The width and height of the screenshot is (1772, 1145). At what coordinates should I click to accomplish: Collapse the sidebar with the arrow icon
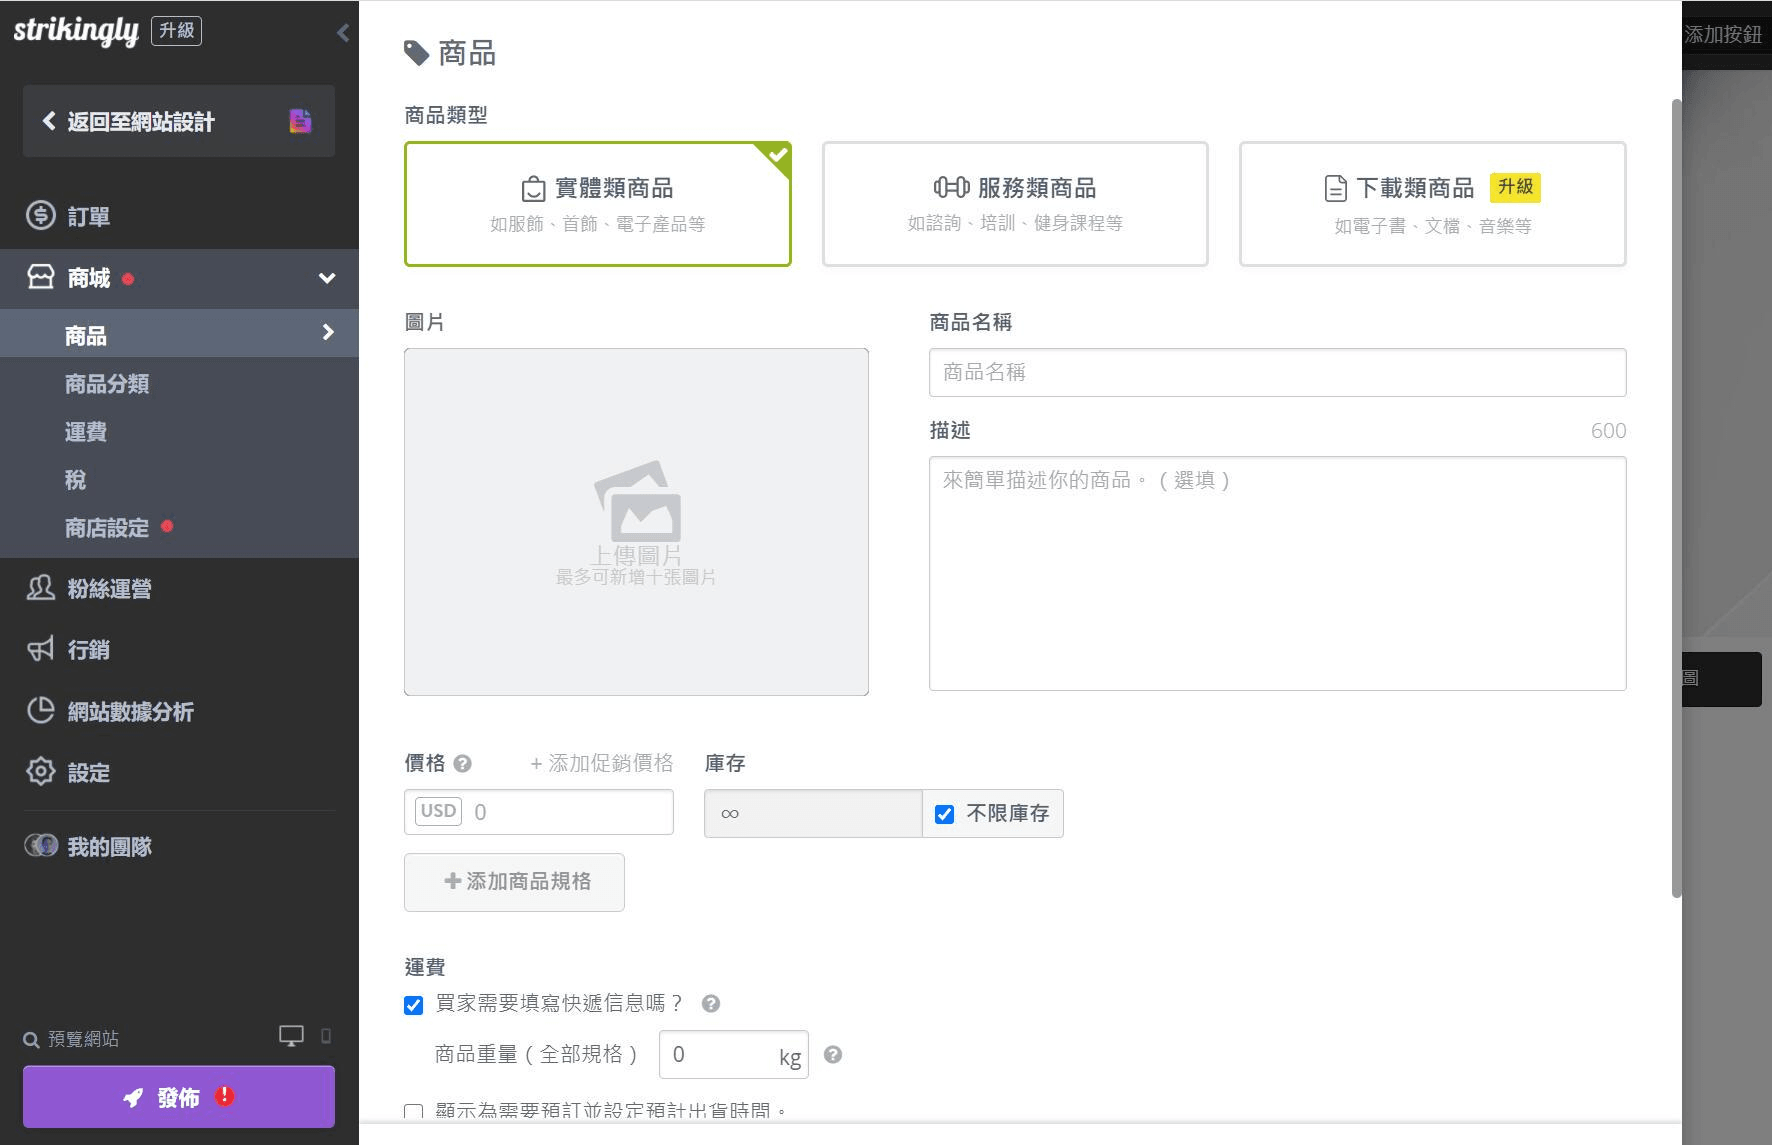343,33
